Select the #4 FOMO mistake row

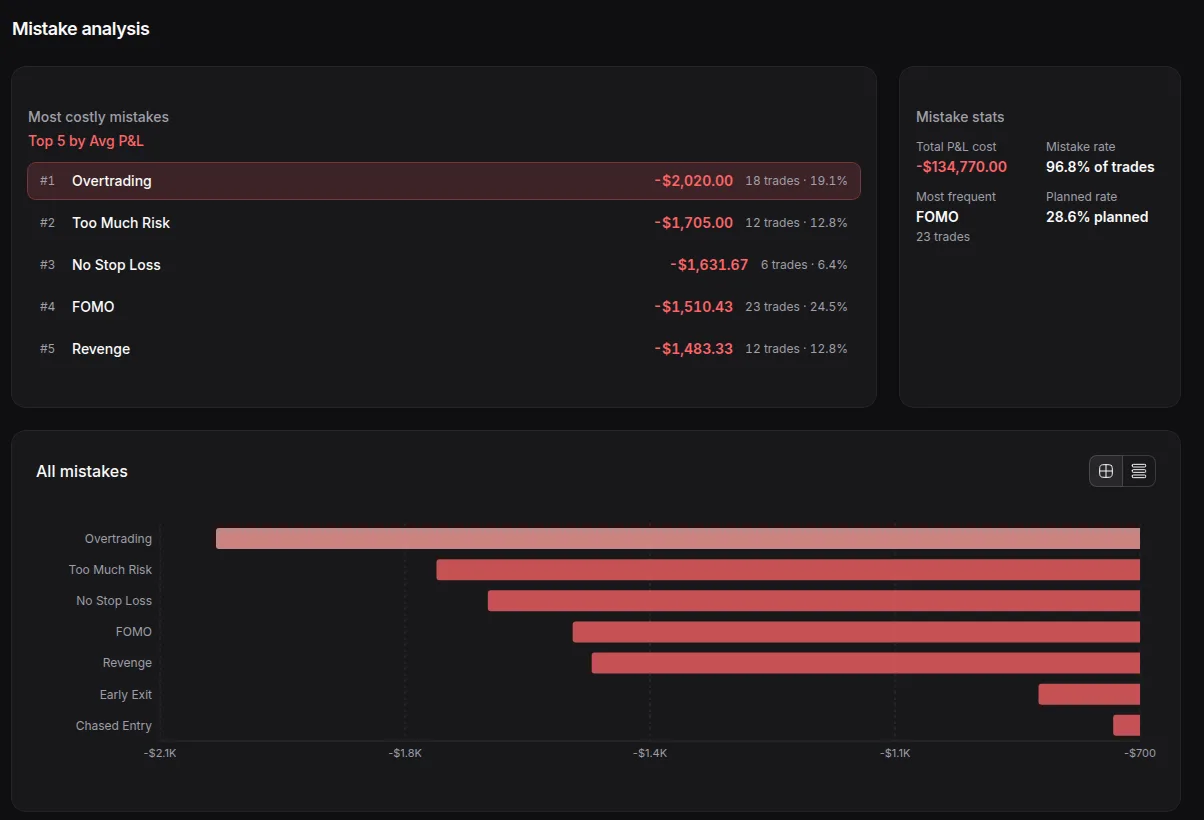[444, 307]
